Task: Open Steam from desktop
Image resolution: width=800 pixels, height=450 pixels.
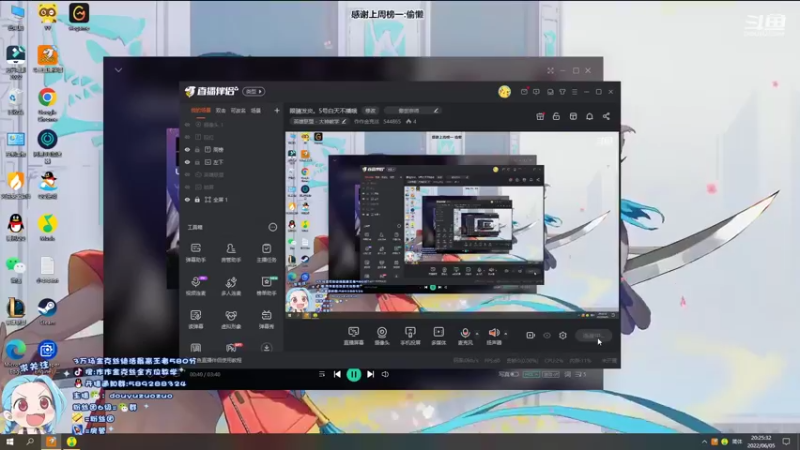Action: [x=47, y=312]
